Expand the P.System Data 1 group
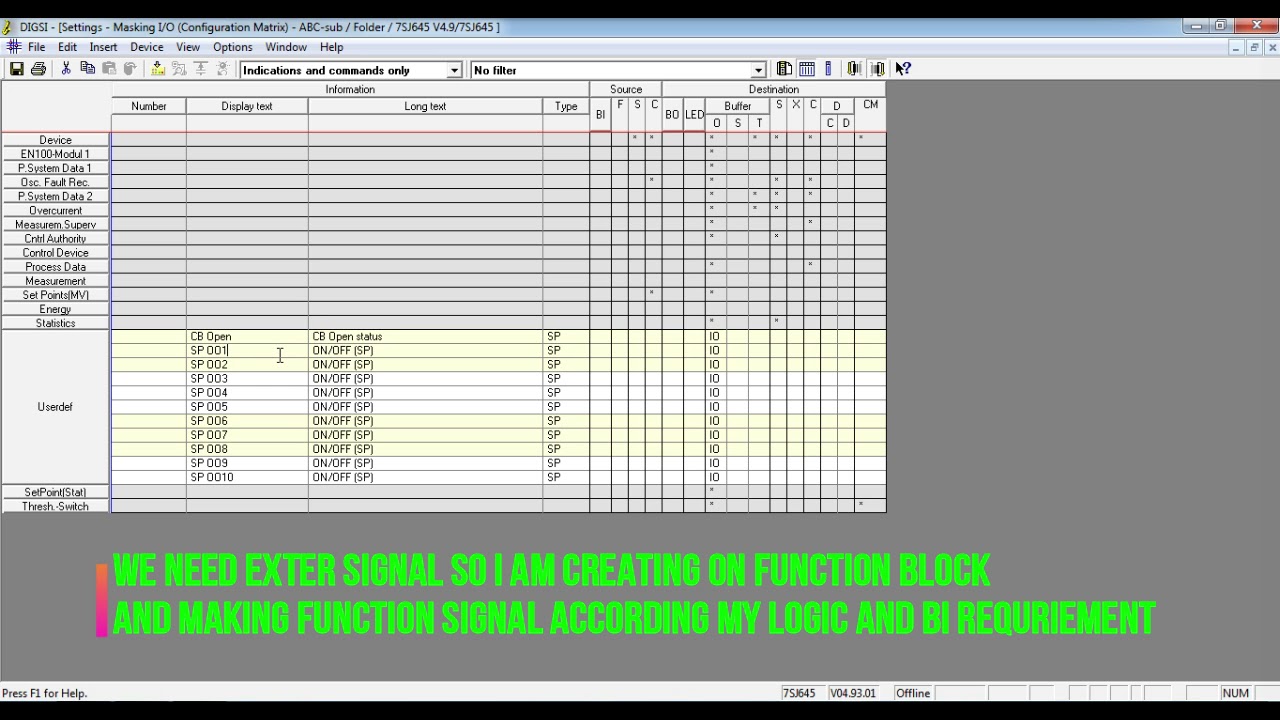 (55, 168)
